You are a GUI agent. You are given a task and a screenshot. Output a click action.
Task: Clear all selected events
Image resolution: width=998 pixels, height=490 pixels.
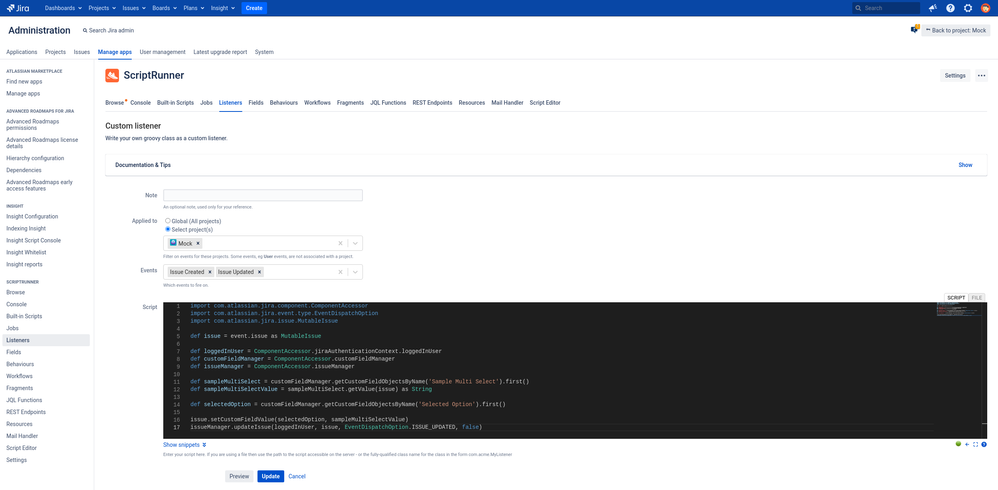point(341,272)
